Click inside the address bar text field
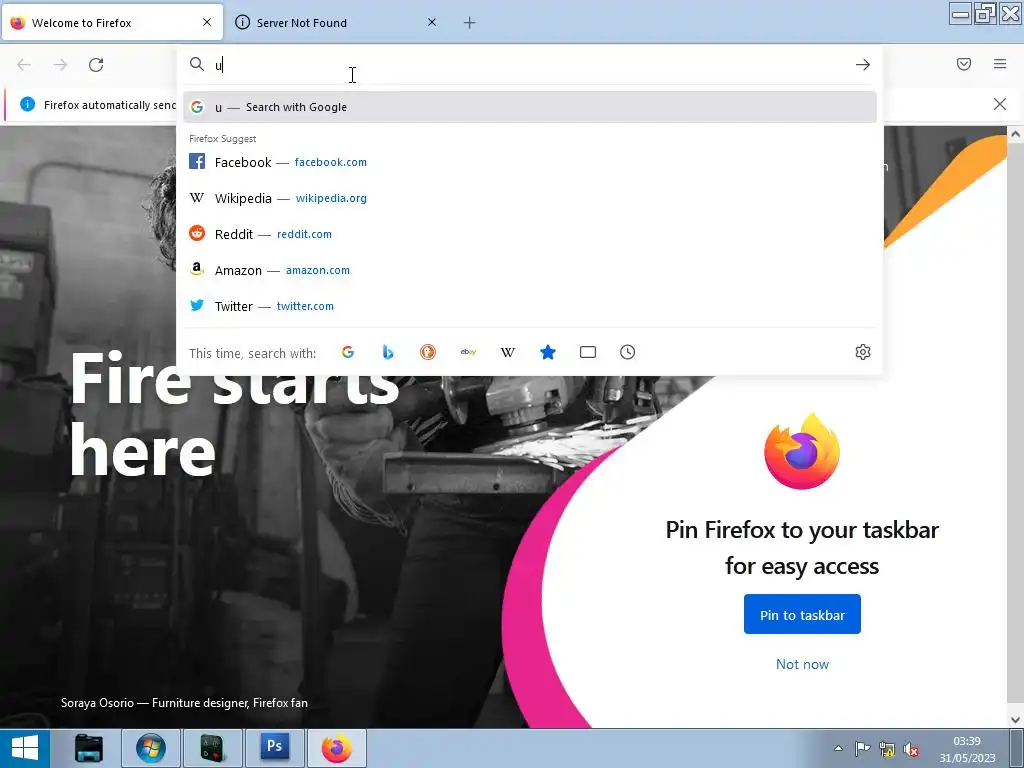 coord(529,65)
